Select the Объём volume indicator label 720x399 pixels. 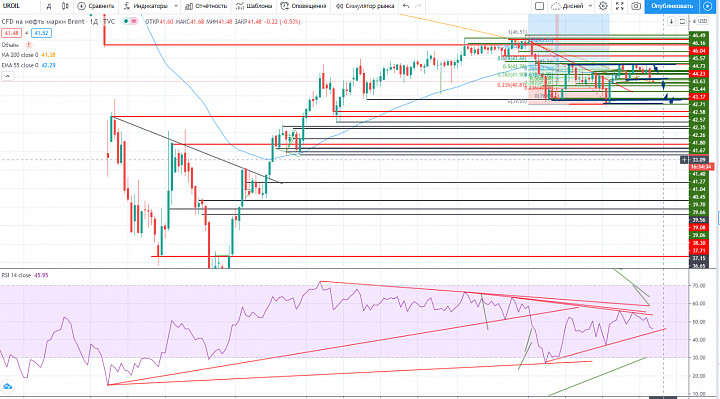[10, 45]
